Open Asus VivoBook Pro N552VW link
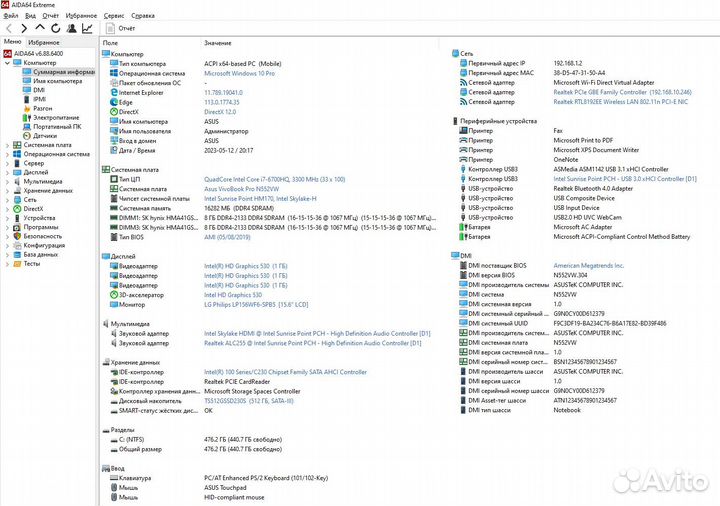720x506 pixels. tap(242, 189)
